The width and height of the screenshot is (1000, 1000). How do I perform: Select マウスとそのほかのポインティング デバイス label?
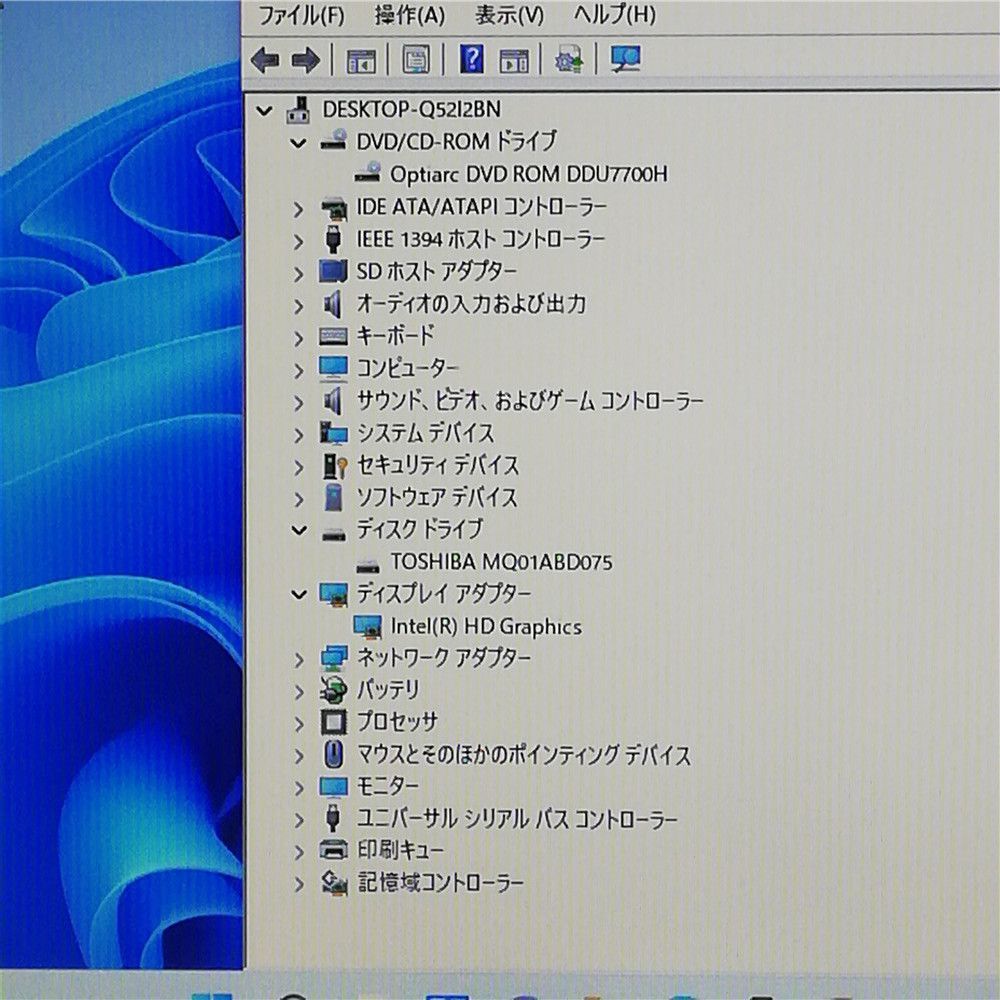tap(524, 754)
